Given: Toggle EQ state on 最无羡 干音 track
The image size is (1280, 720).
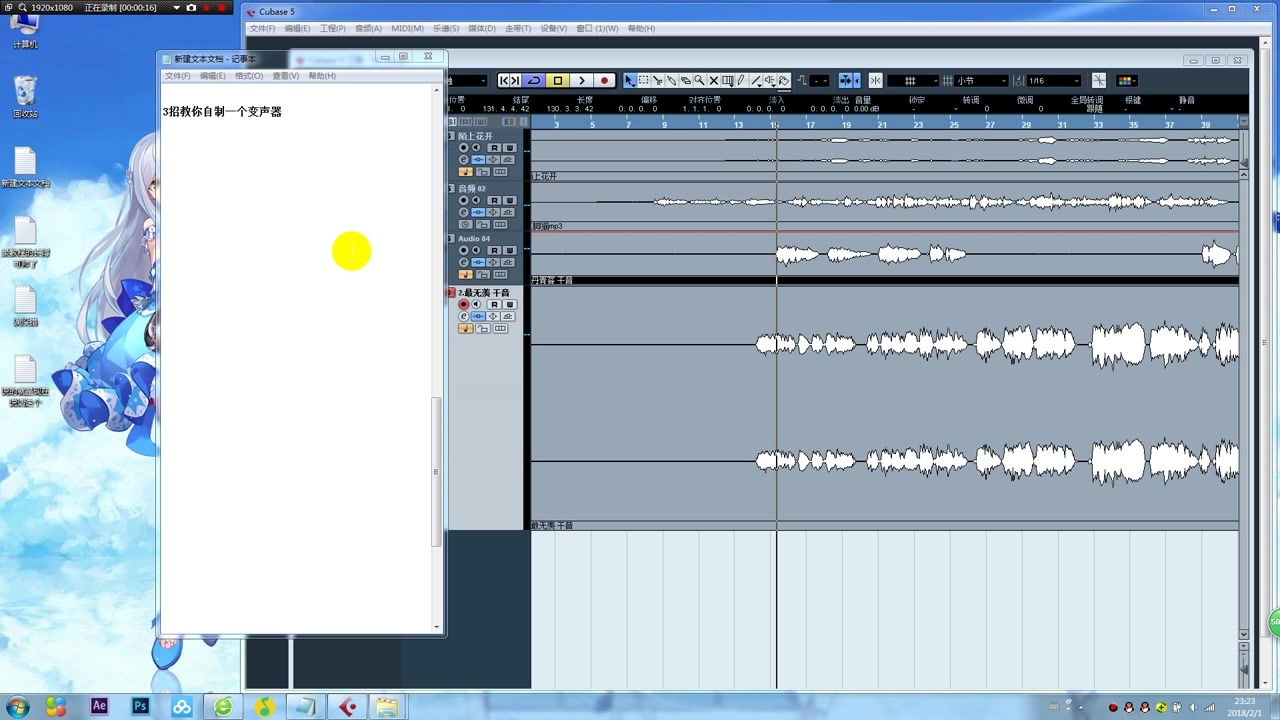Looking at the screenshot, I should 493,316.
